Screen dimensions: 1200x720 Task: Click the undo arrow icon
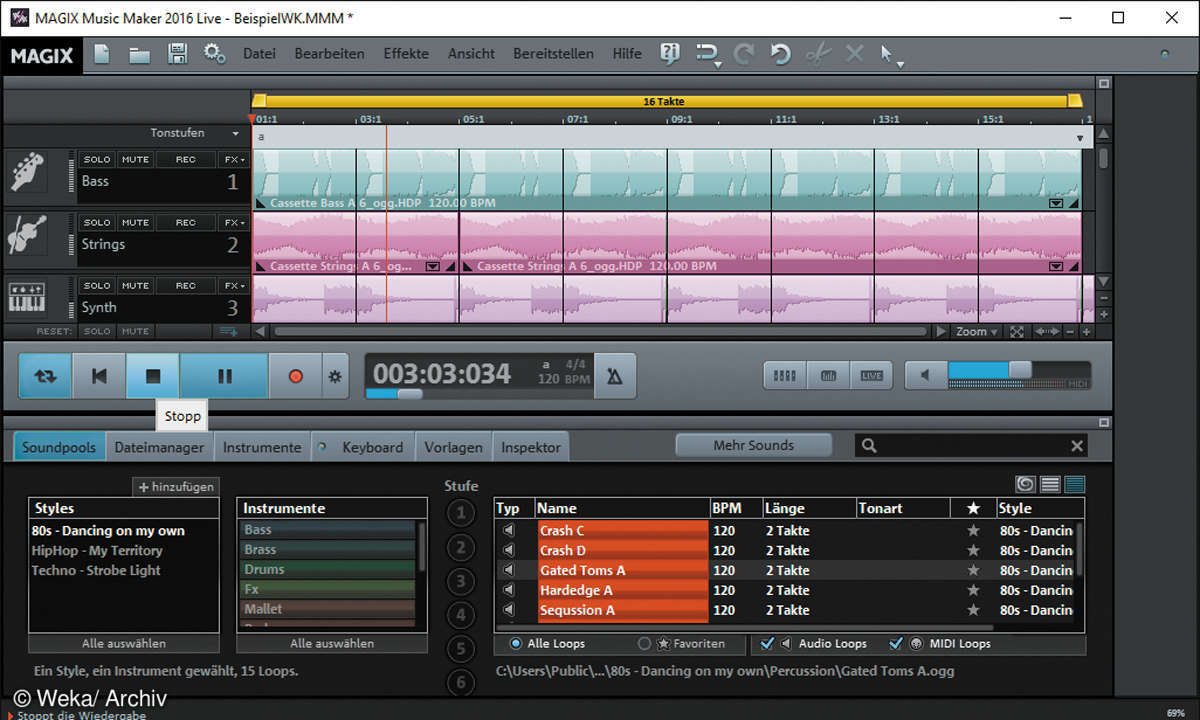tap(780, 54)
